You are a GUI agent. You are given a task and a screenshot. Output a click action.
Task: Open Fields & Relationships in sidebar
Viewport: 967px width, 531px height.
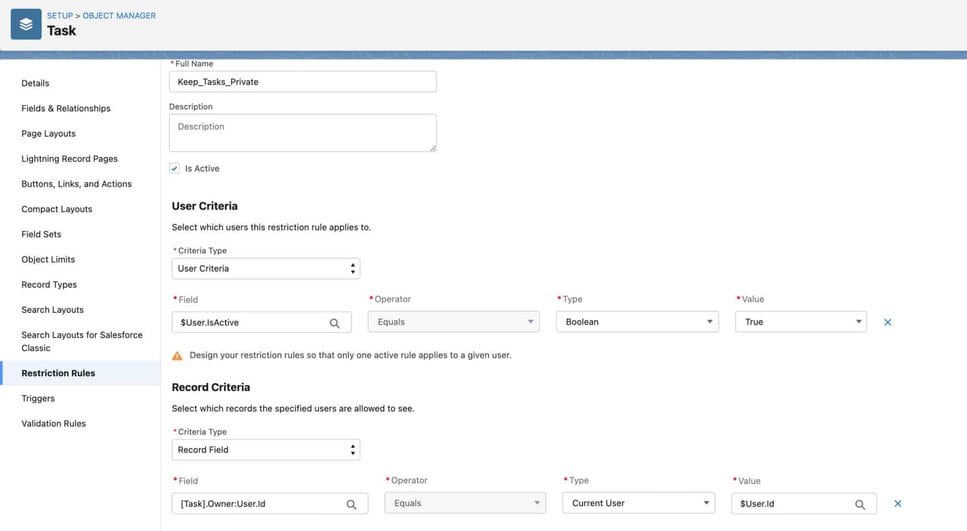coord(66,108)
